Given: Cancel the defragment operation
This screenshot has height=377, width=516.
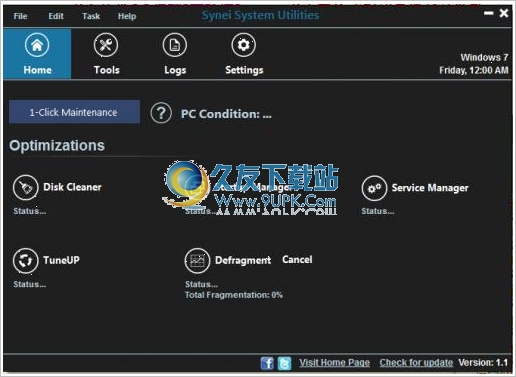Looking at the screenshot, I should coord(297,259).
